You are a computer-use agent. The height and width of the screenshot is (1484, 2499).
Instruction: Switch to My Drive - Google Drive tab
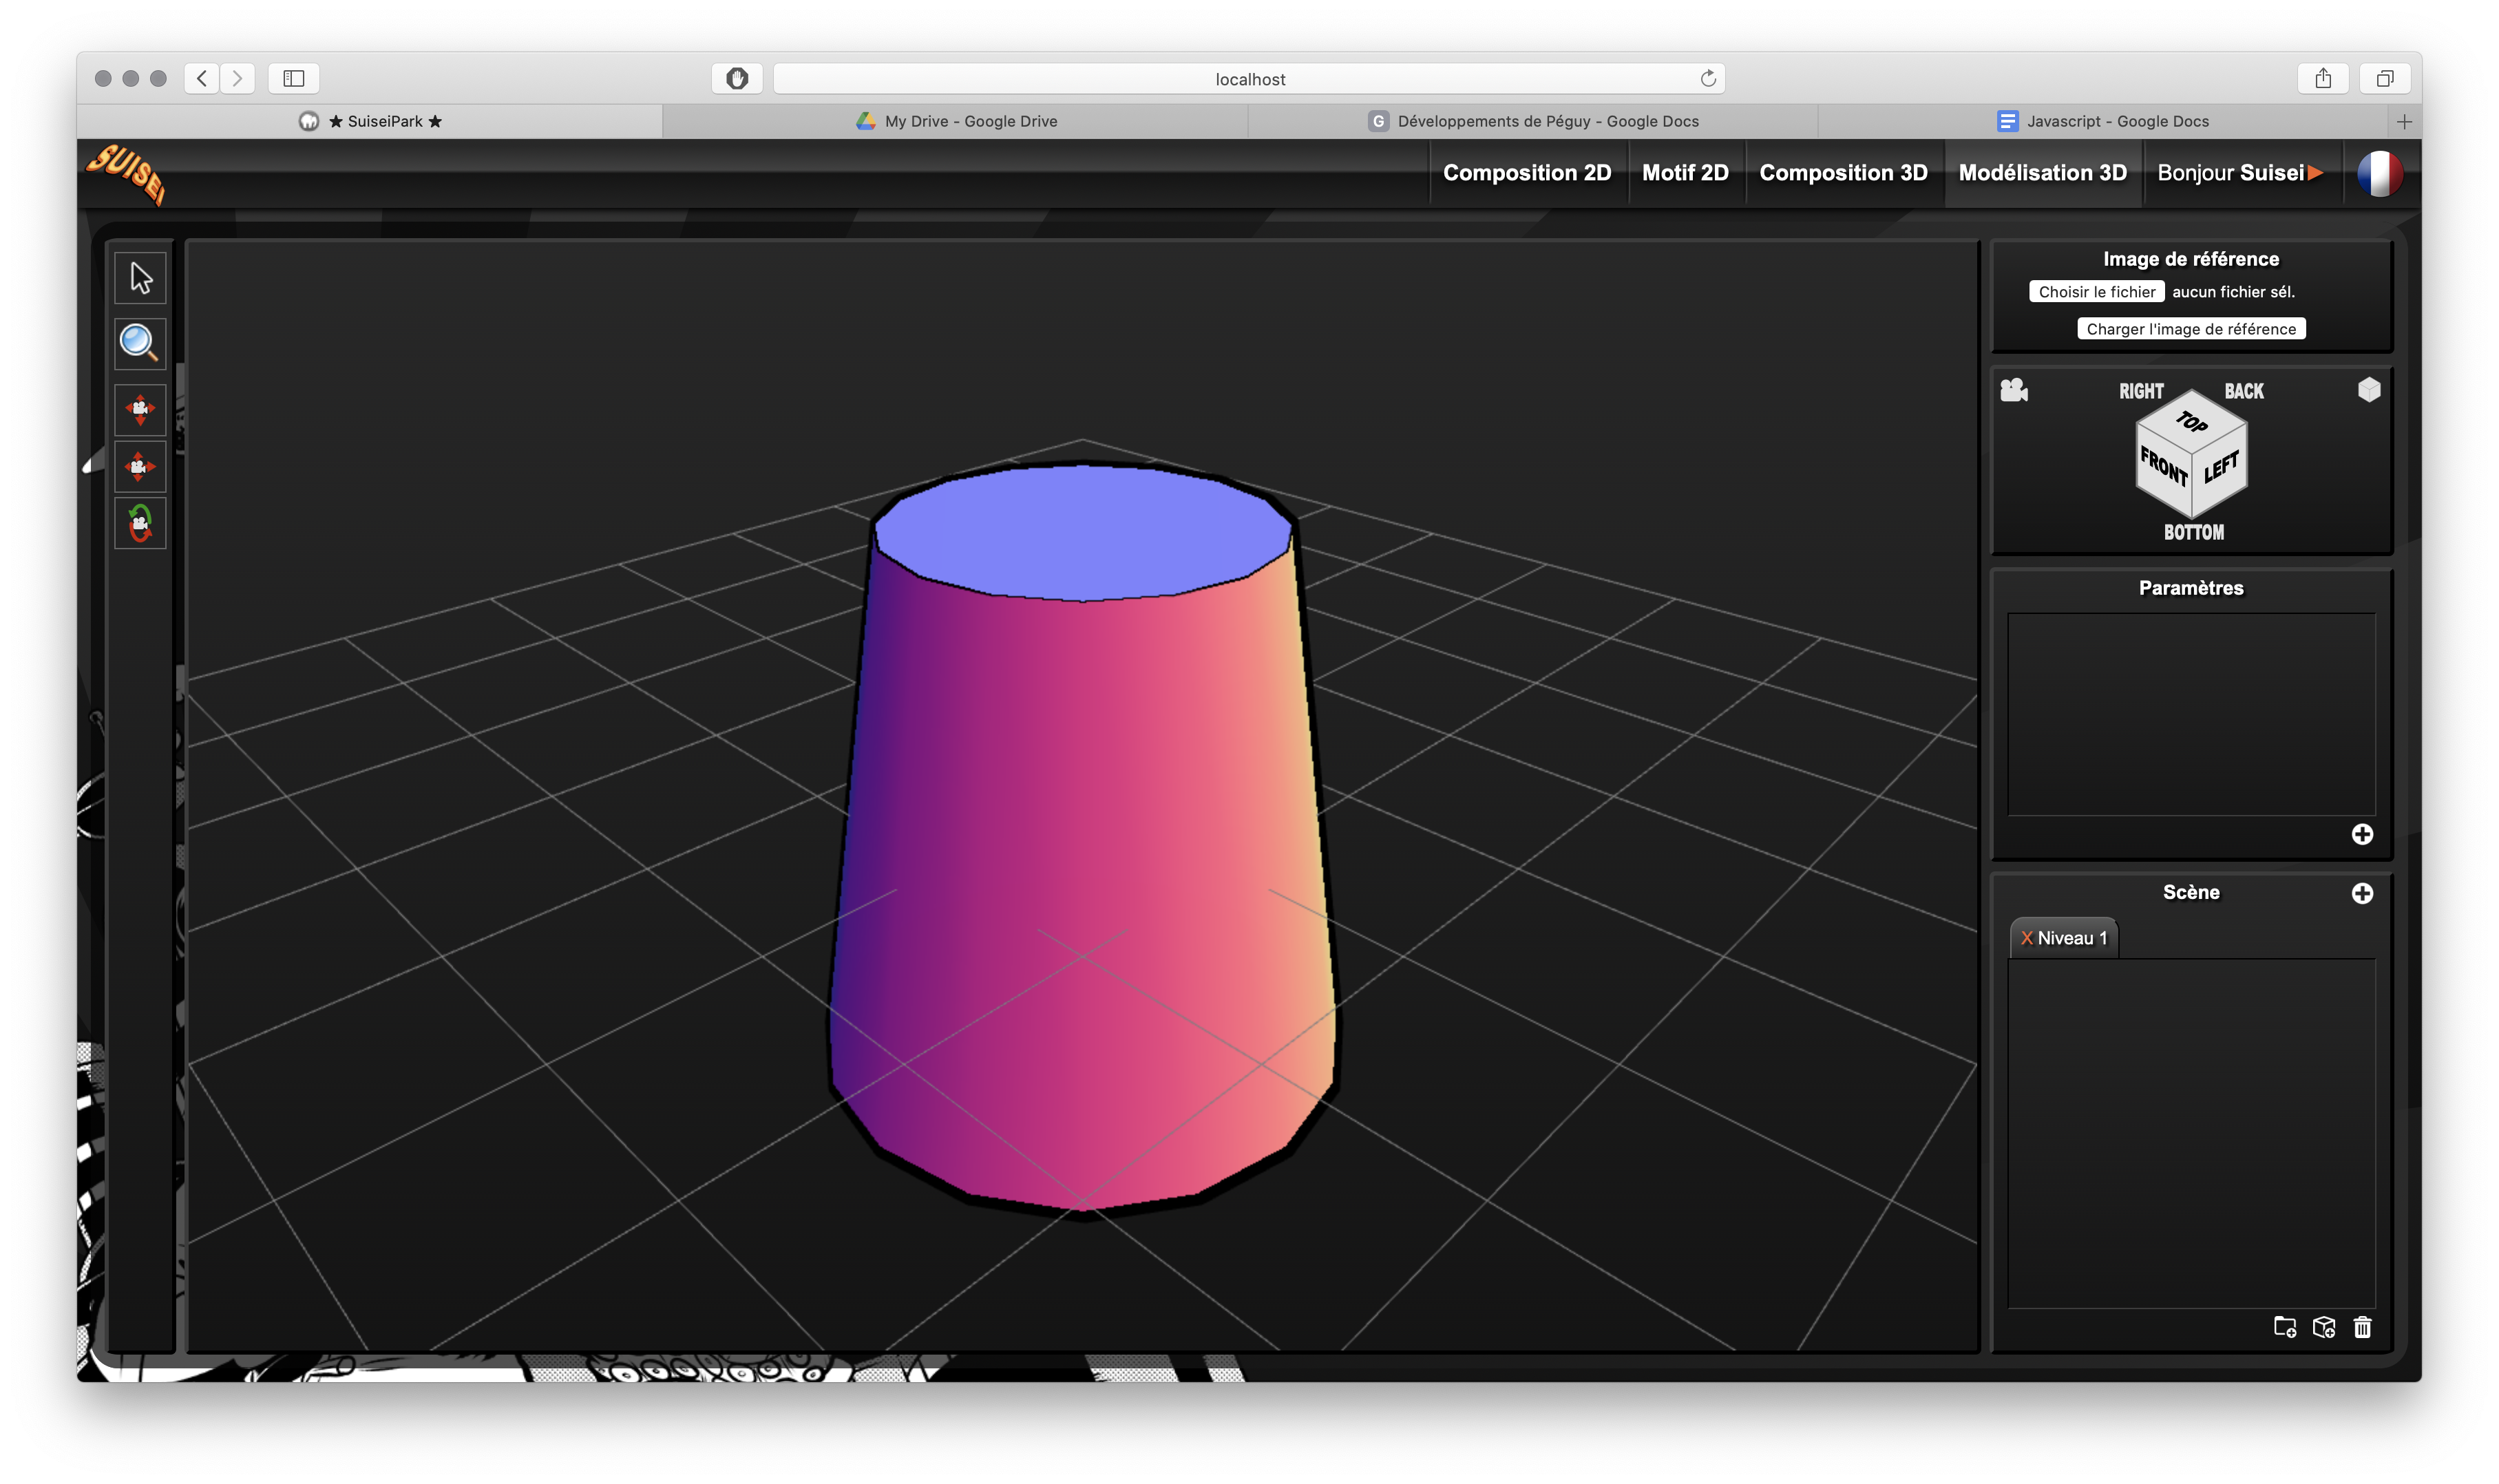pyautogui.click(x=956, y=121)
